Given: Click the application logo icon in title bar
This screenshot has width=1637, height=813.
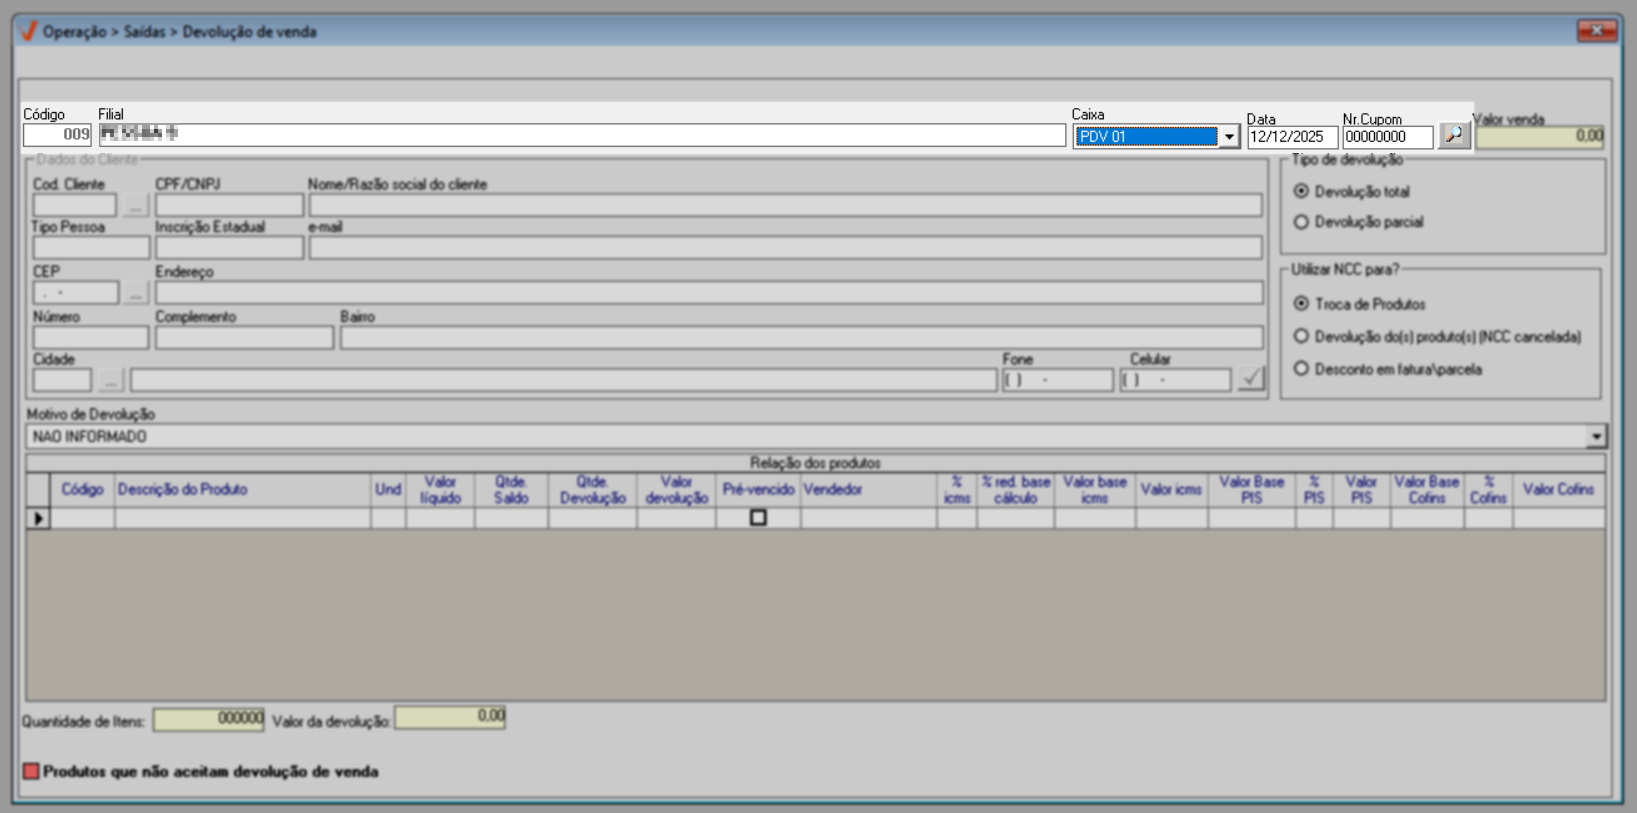Looking at the screenshot, I should coord(28,31).
